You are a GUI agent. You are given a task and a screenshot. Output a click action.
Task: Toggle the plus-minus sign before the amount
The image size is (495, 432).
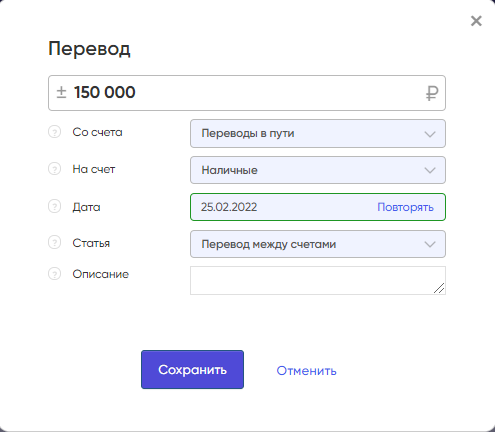coord(61,92)
